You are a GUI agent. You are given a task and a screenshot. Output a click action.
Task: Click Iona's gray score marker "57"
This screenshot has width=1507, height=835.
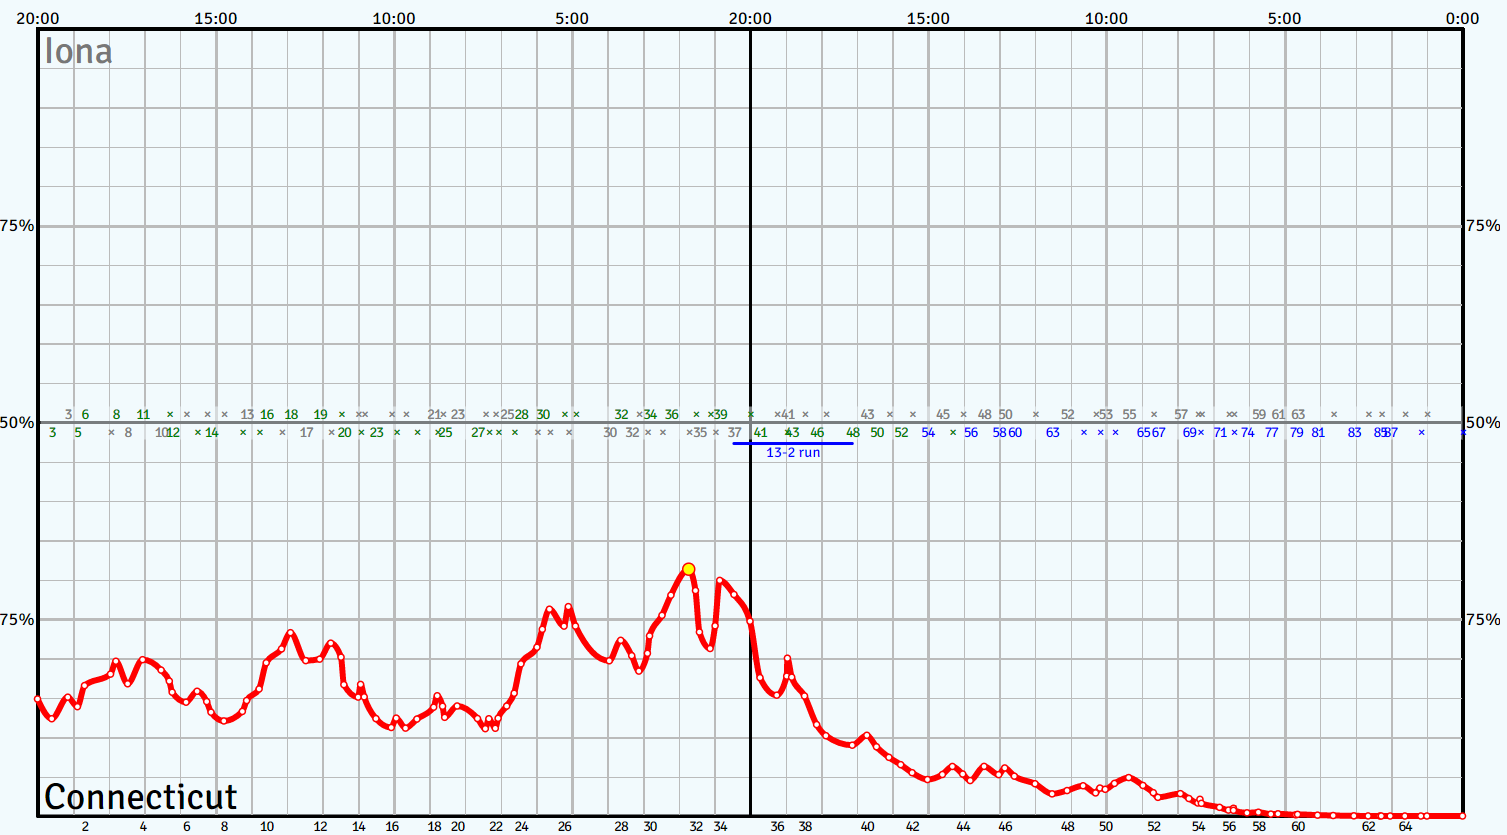coord(1181,414)
